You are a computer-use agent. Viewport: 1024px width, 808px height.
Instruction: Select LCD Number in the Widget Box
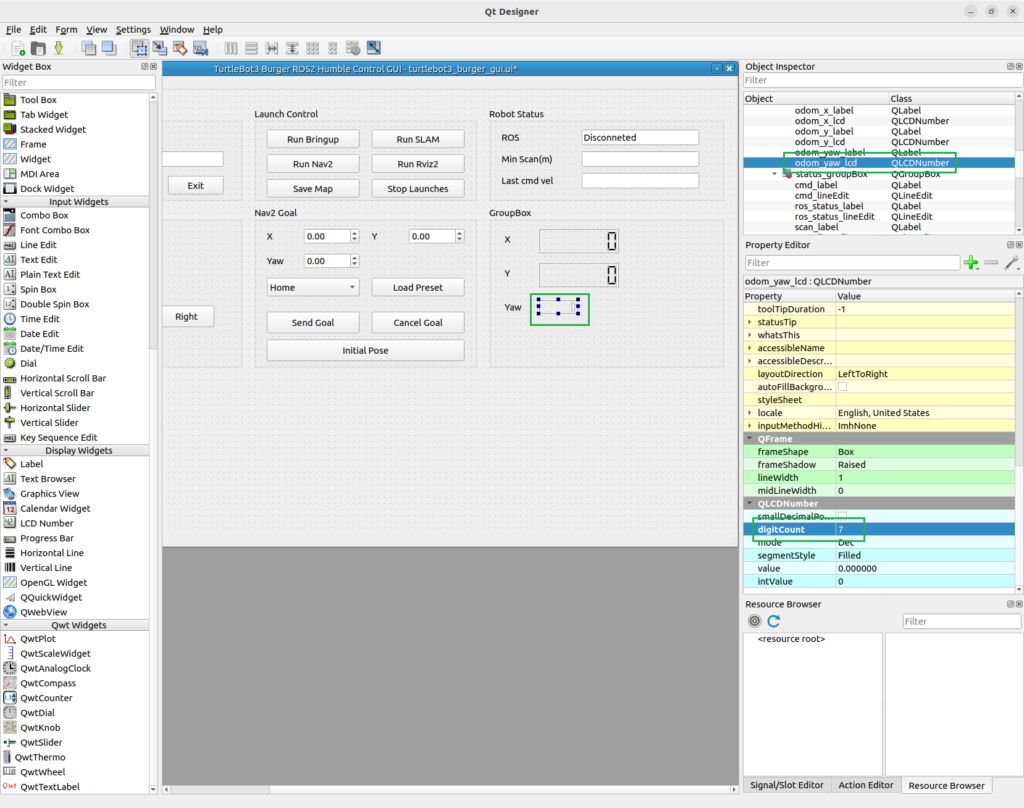[46, 523]
